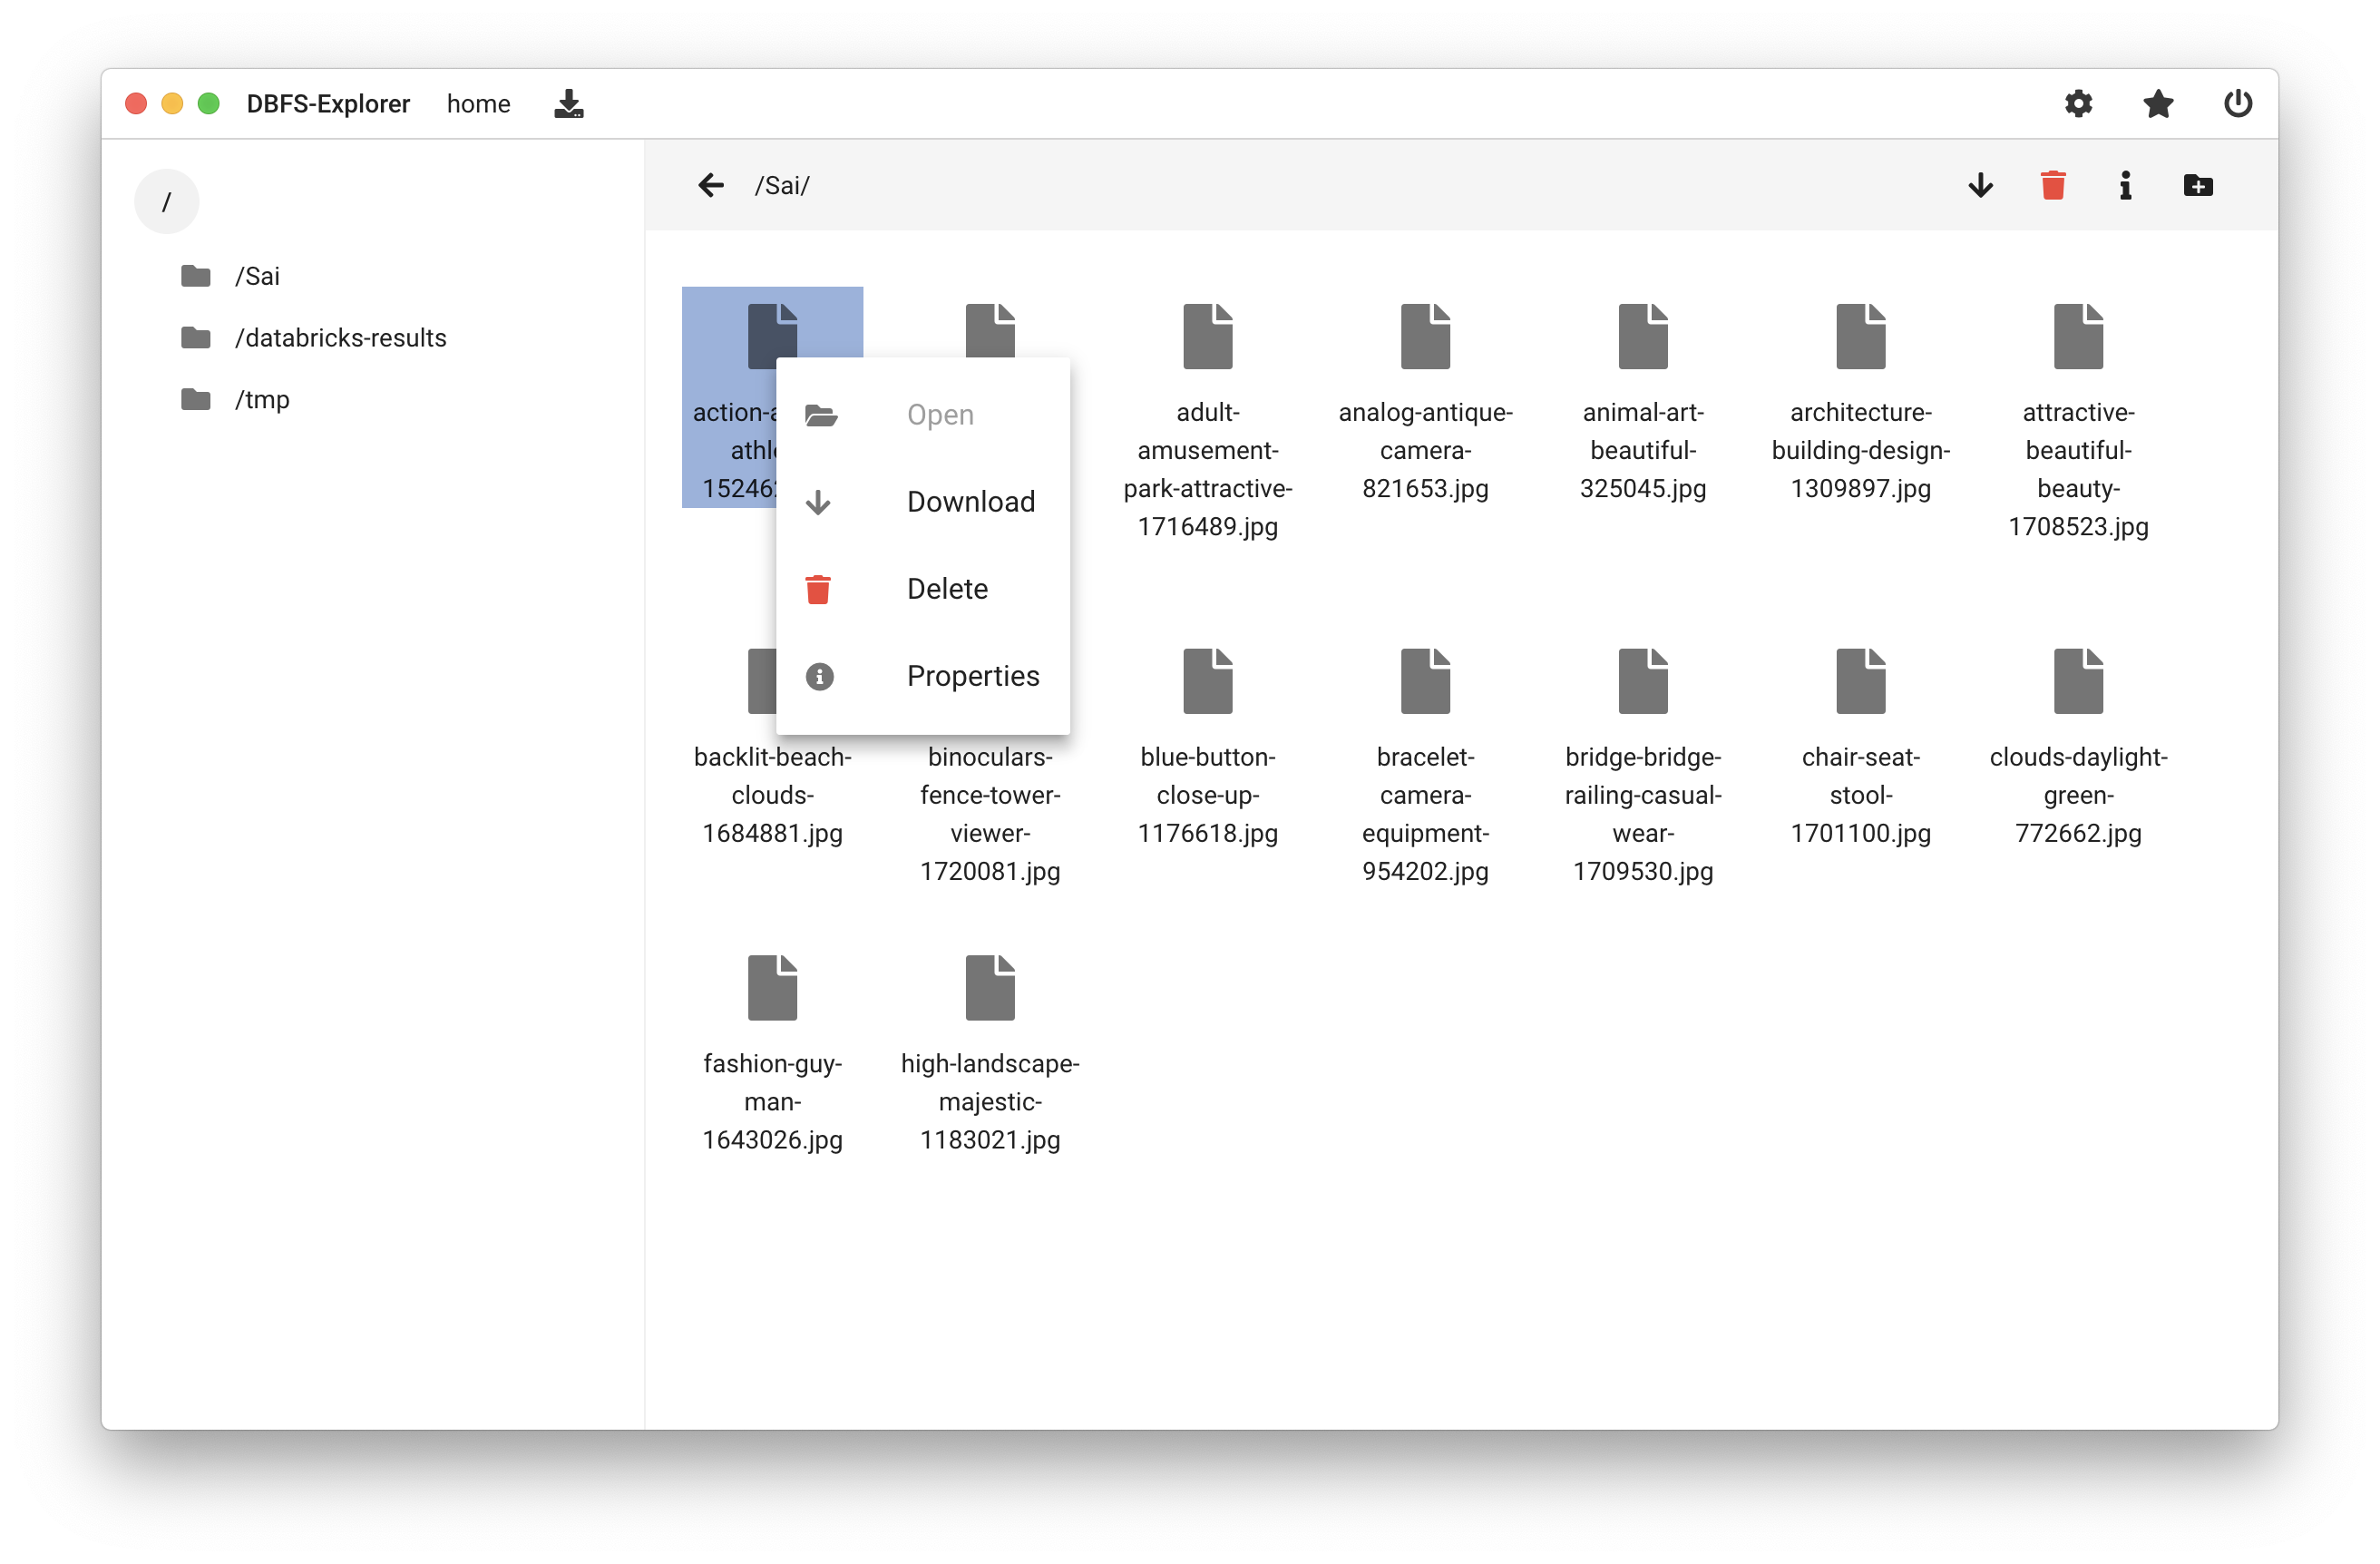Viewport: 2380px width, 1564px height.
Task: Expand the /Sai folder in sidebar
Action: point(257,276)
